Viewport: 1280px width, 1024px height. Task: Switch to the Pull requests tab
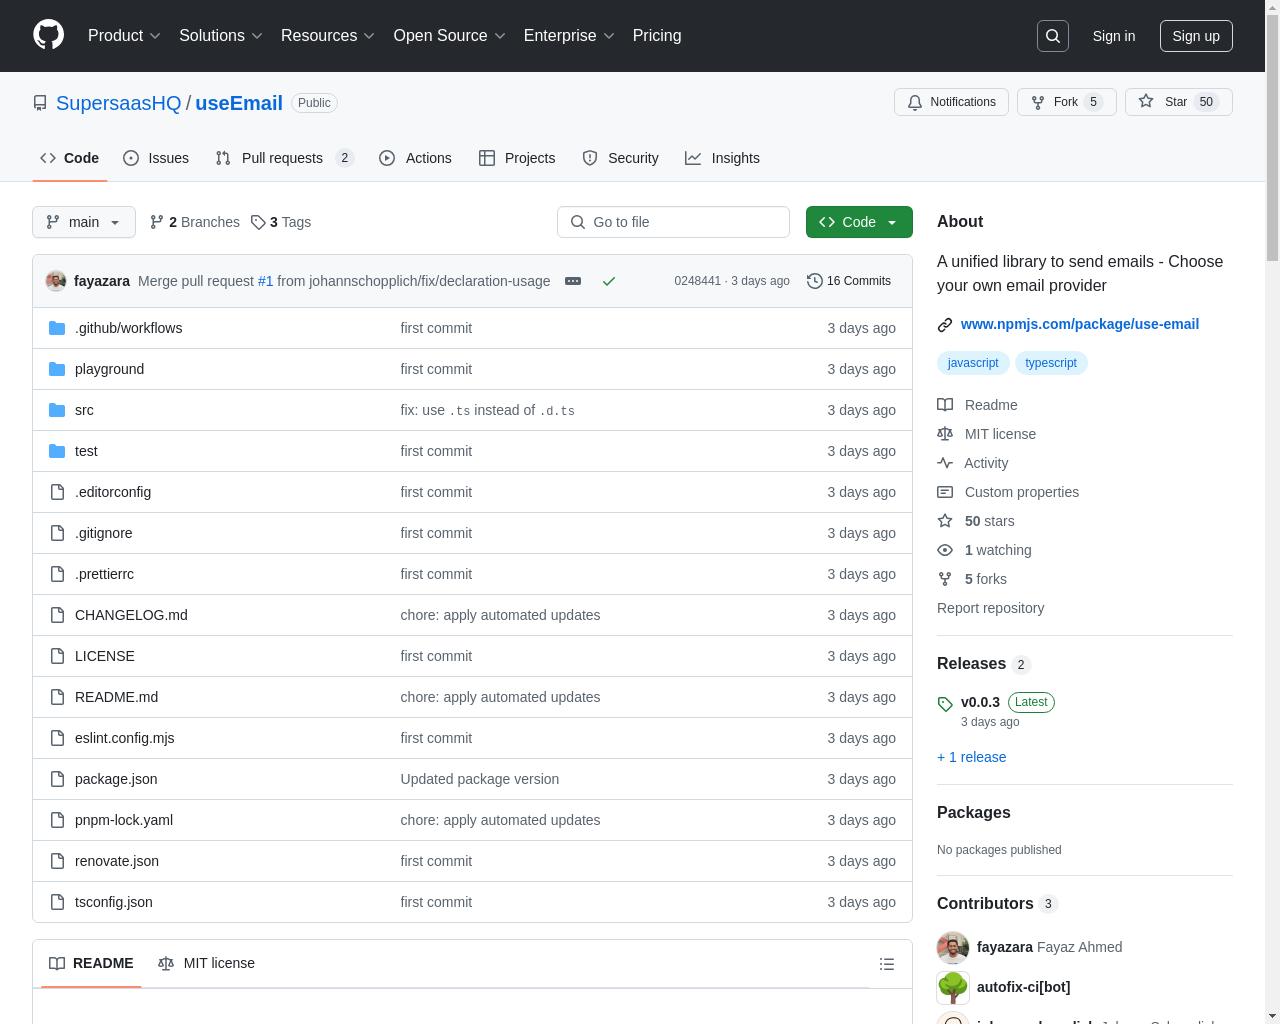(x=284, y=158)
